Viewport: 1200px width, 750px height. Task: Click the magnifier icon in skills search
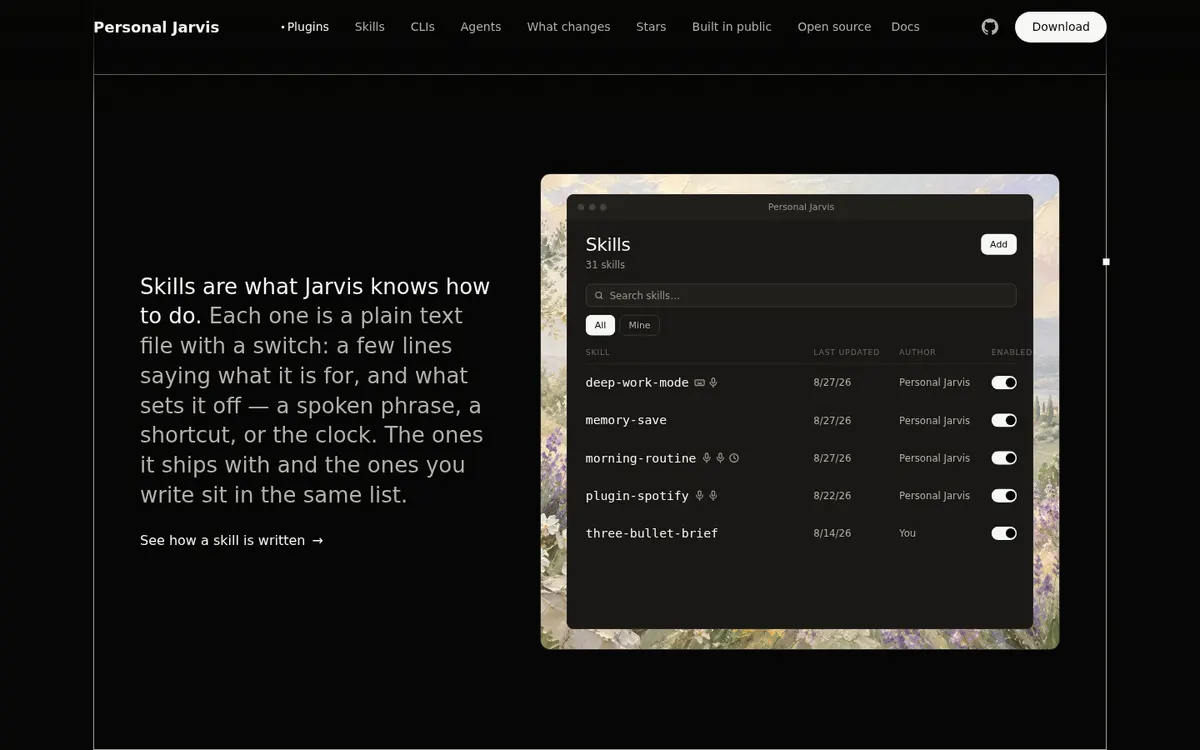tap(599, 296)
